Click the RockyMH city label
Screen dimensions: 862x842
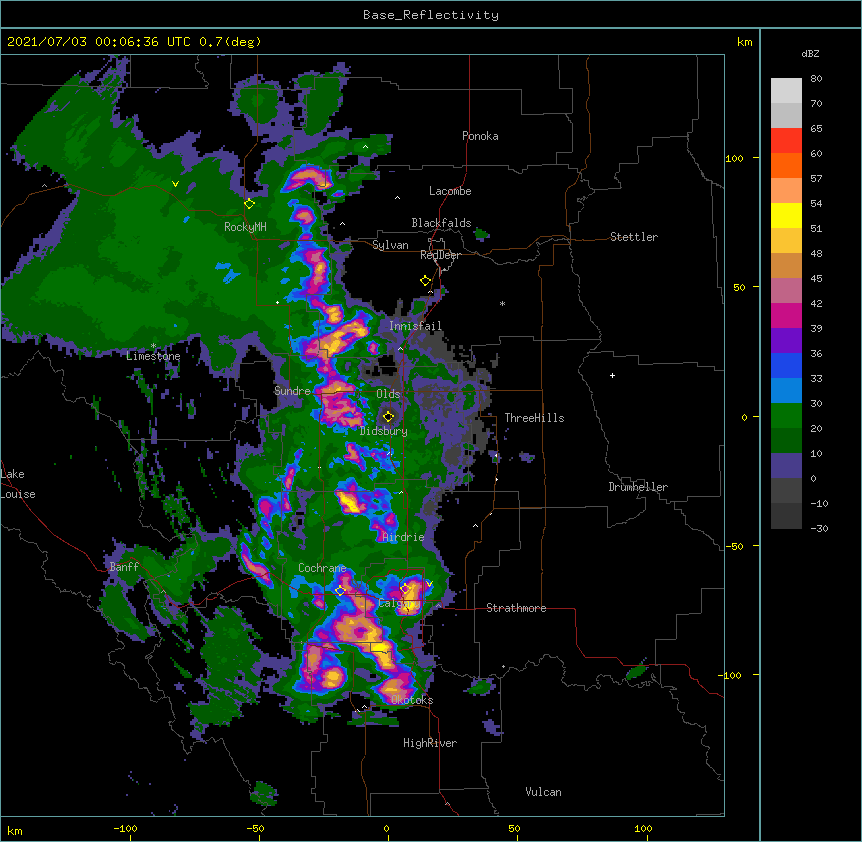[x=245, y=227]
